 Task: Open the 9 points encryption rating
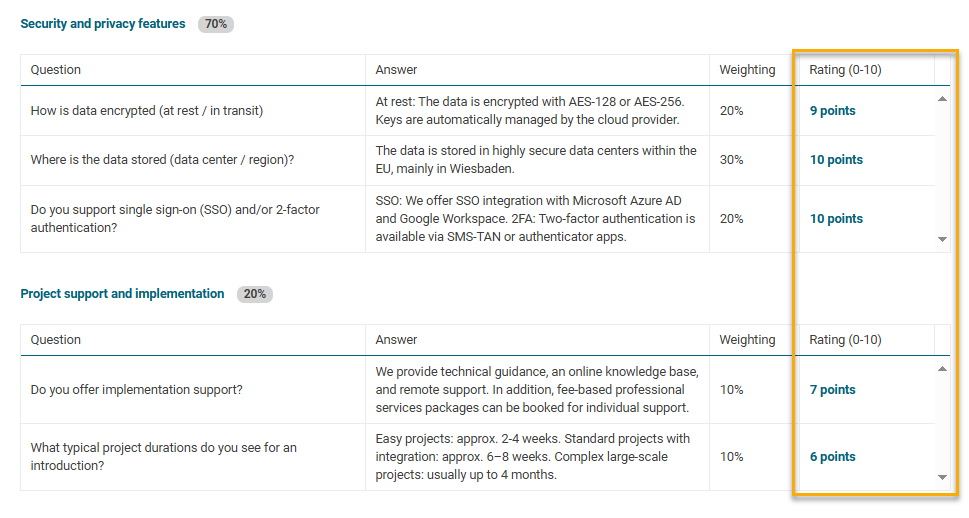(832, 111)
